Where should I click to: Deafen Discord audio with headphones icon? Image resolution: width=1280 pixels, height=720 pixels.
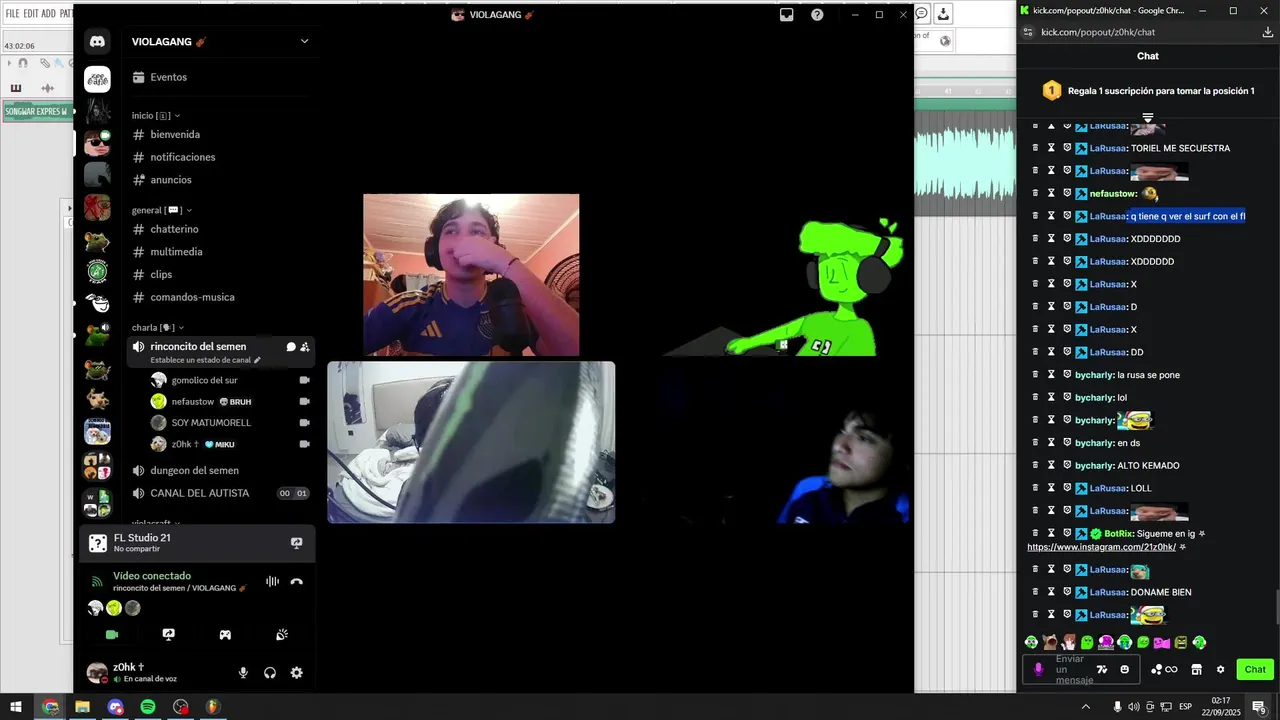pos(270,673)
